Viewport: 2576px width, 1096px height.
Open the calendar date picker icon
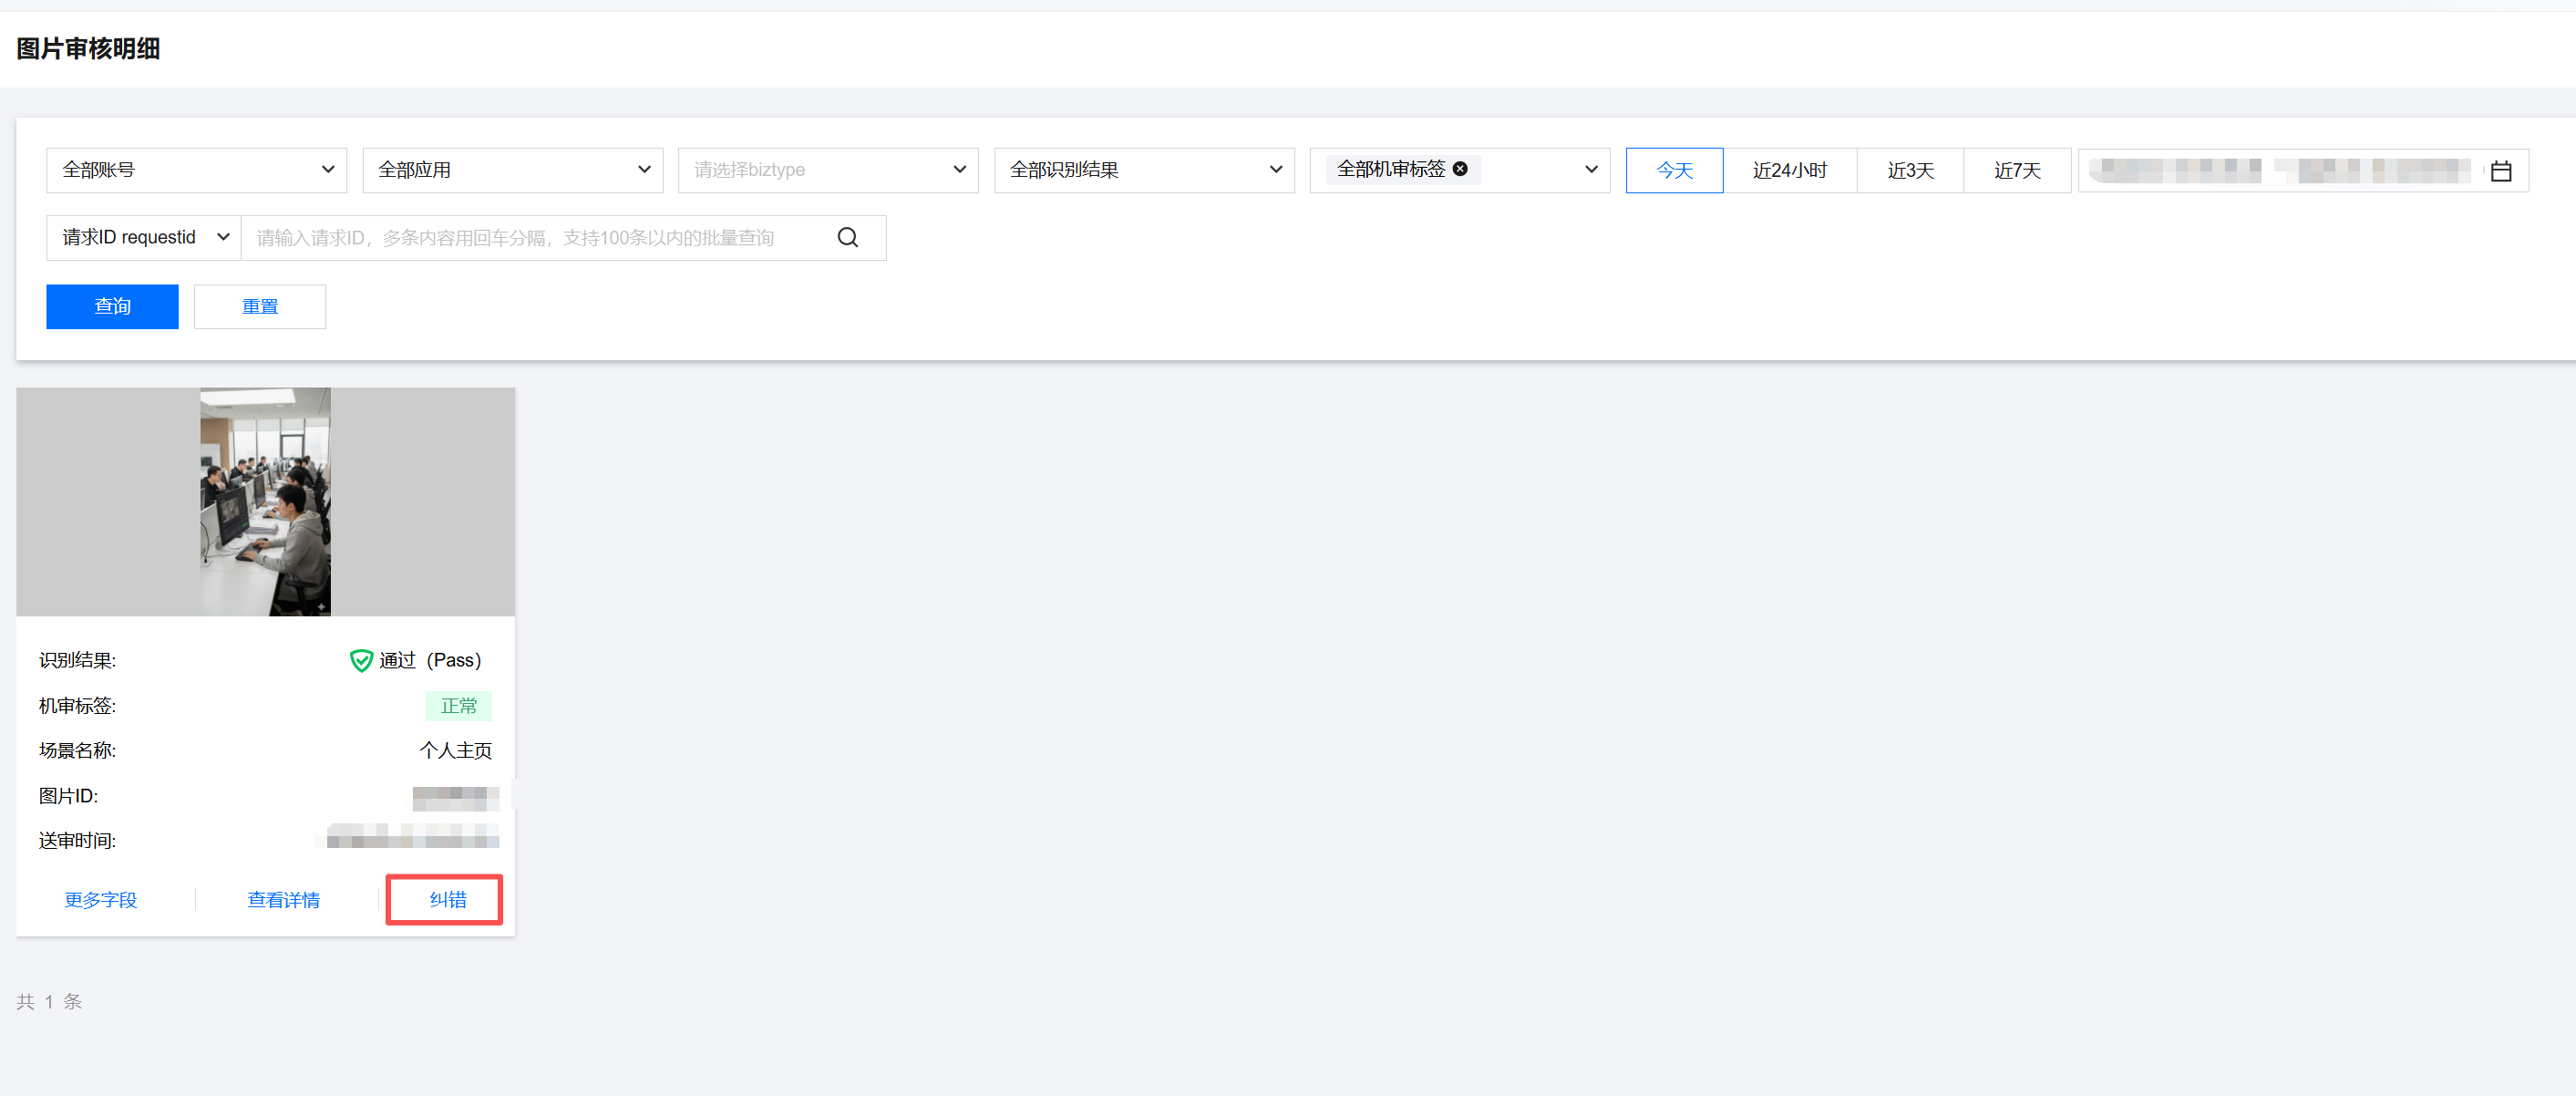tap(2500, 171)
